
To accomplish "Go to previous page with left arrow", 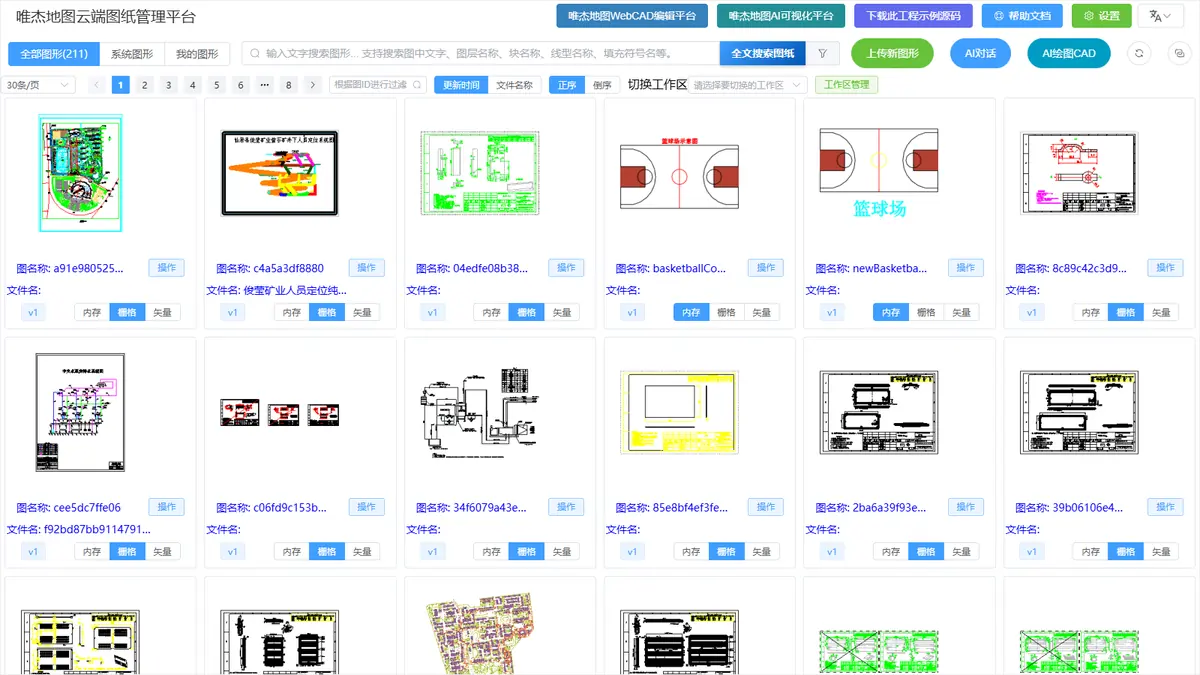I will point(97,85).
